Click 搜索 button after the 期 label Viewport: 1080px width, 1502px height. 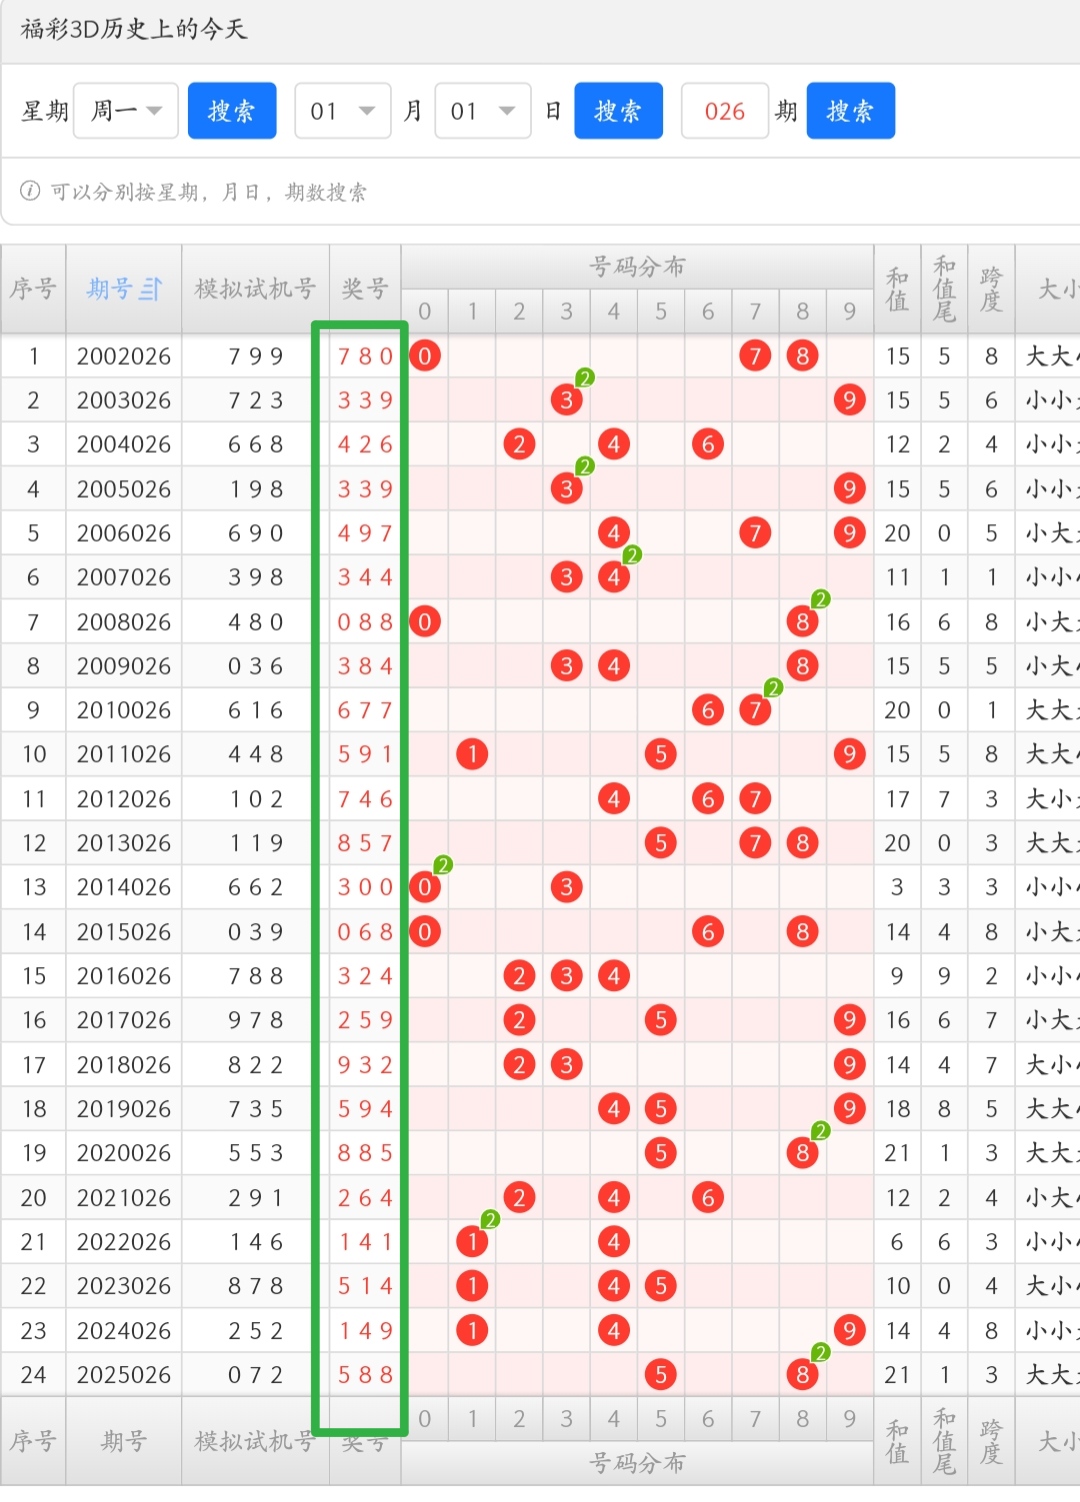(x=850, y=111)
